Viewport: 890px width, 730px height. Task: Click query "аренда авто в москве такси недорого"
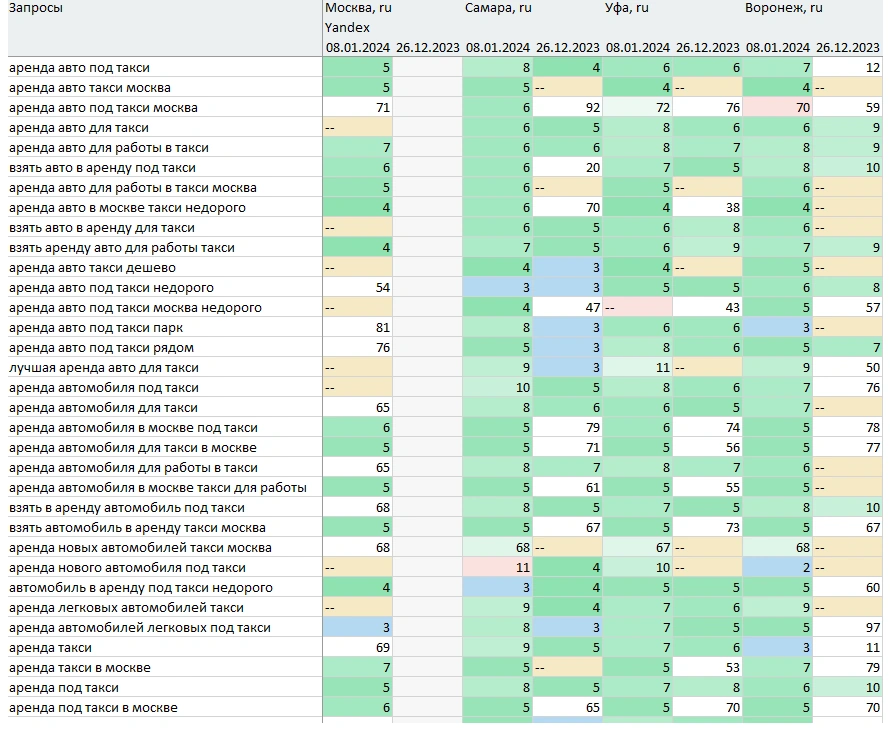click(x=127, y=208)
